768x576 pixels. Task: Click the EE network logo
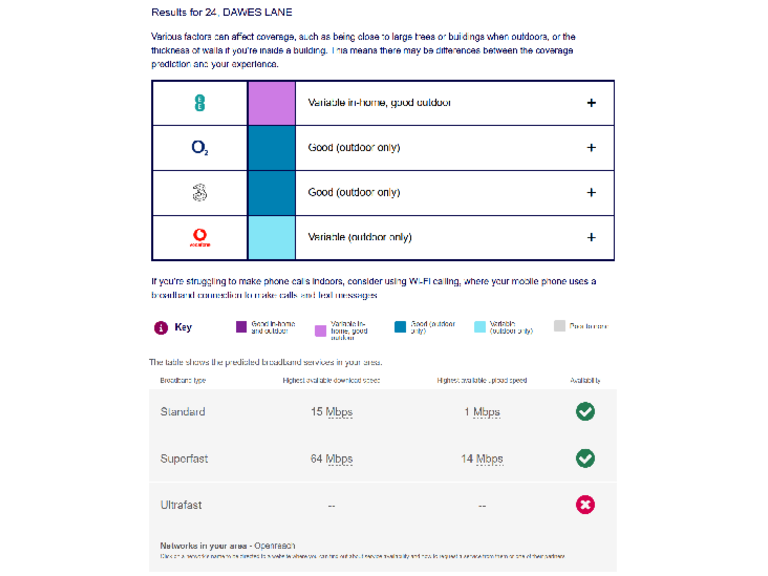coord(200,103)
